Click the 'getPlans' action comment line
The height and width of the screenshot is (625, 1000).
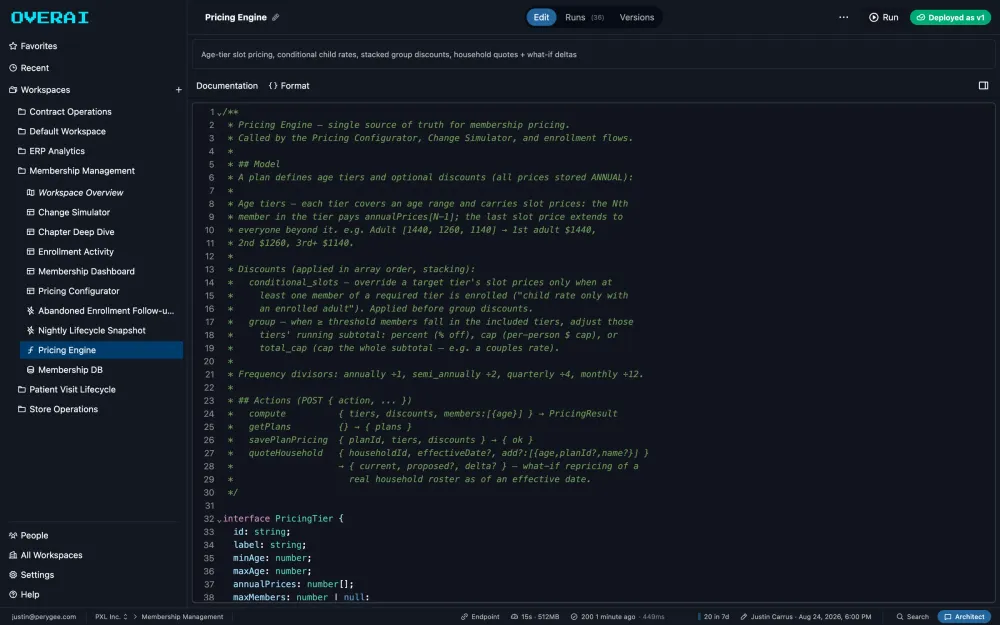[x=320, y=427]
